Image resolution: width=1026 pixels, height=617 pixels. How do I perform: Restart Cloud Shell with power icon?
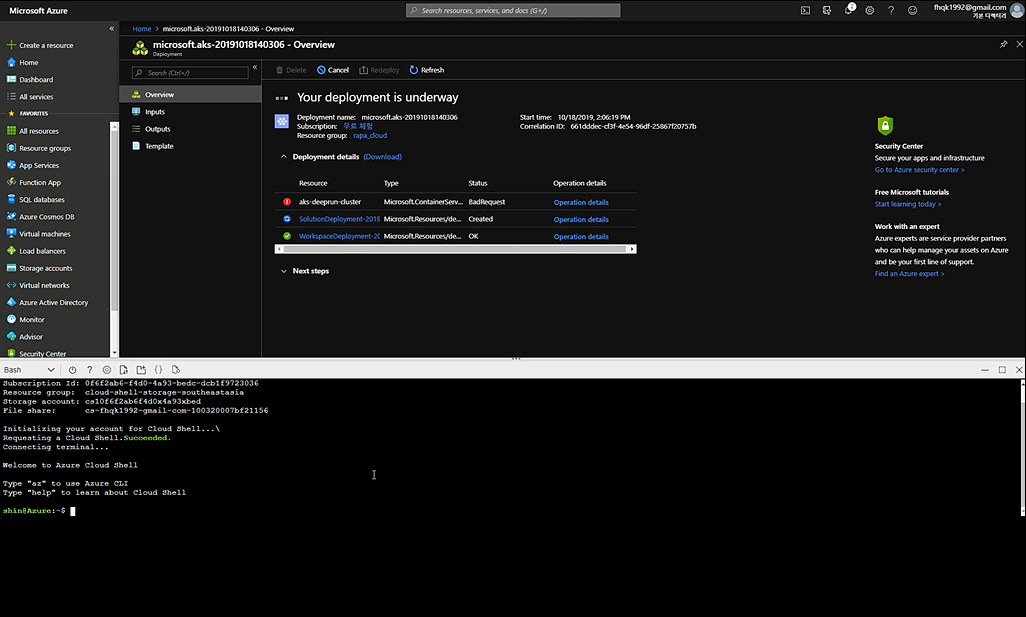tap(73, 370)
